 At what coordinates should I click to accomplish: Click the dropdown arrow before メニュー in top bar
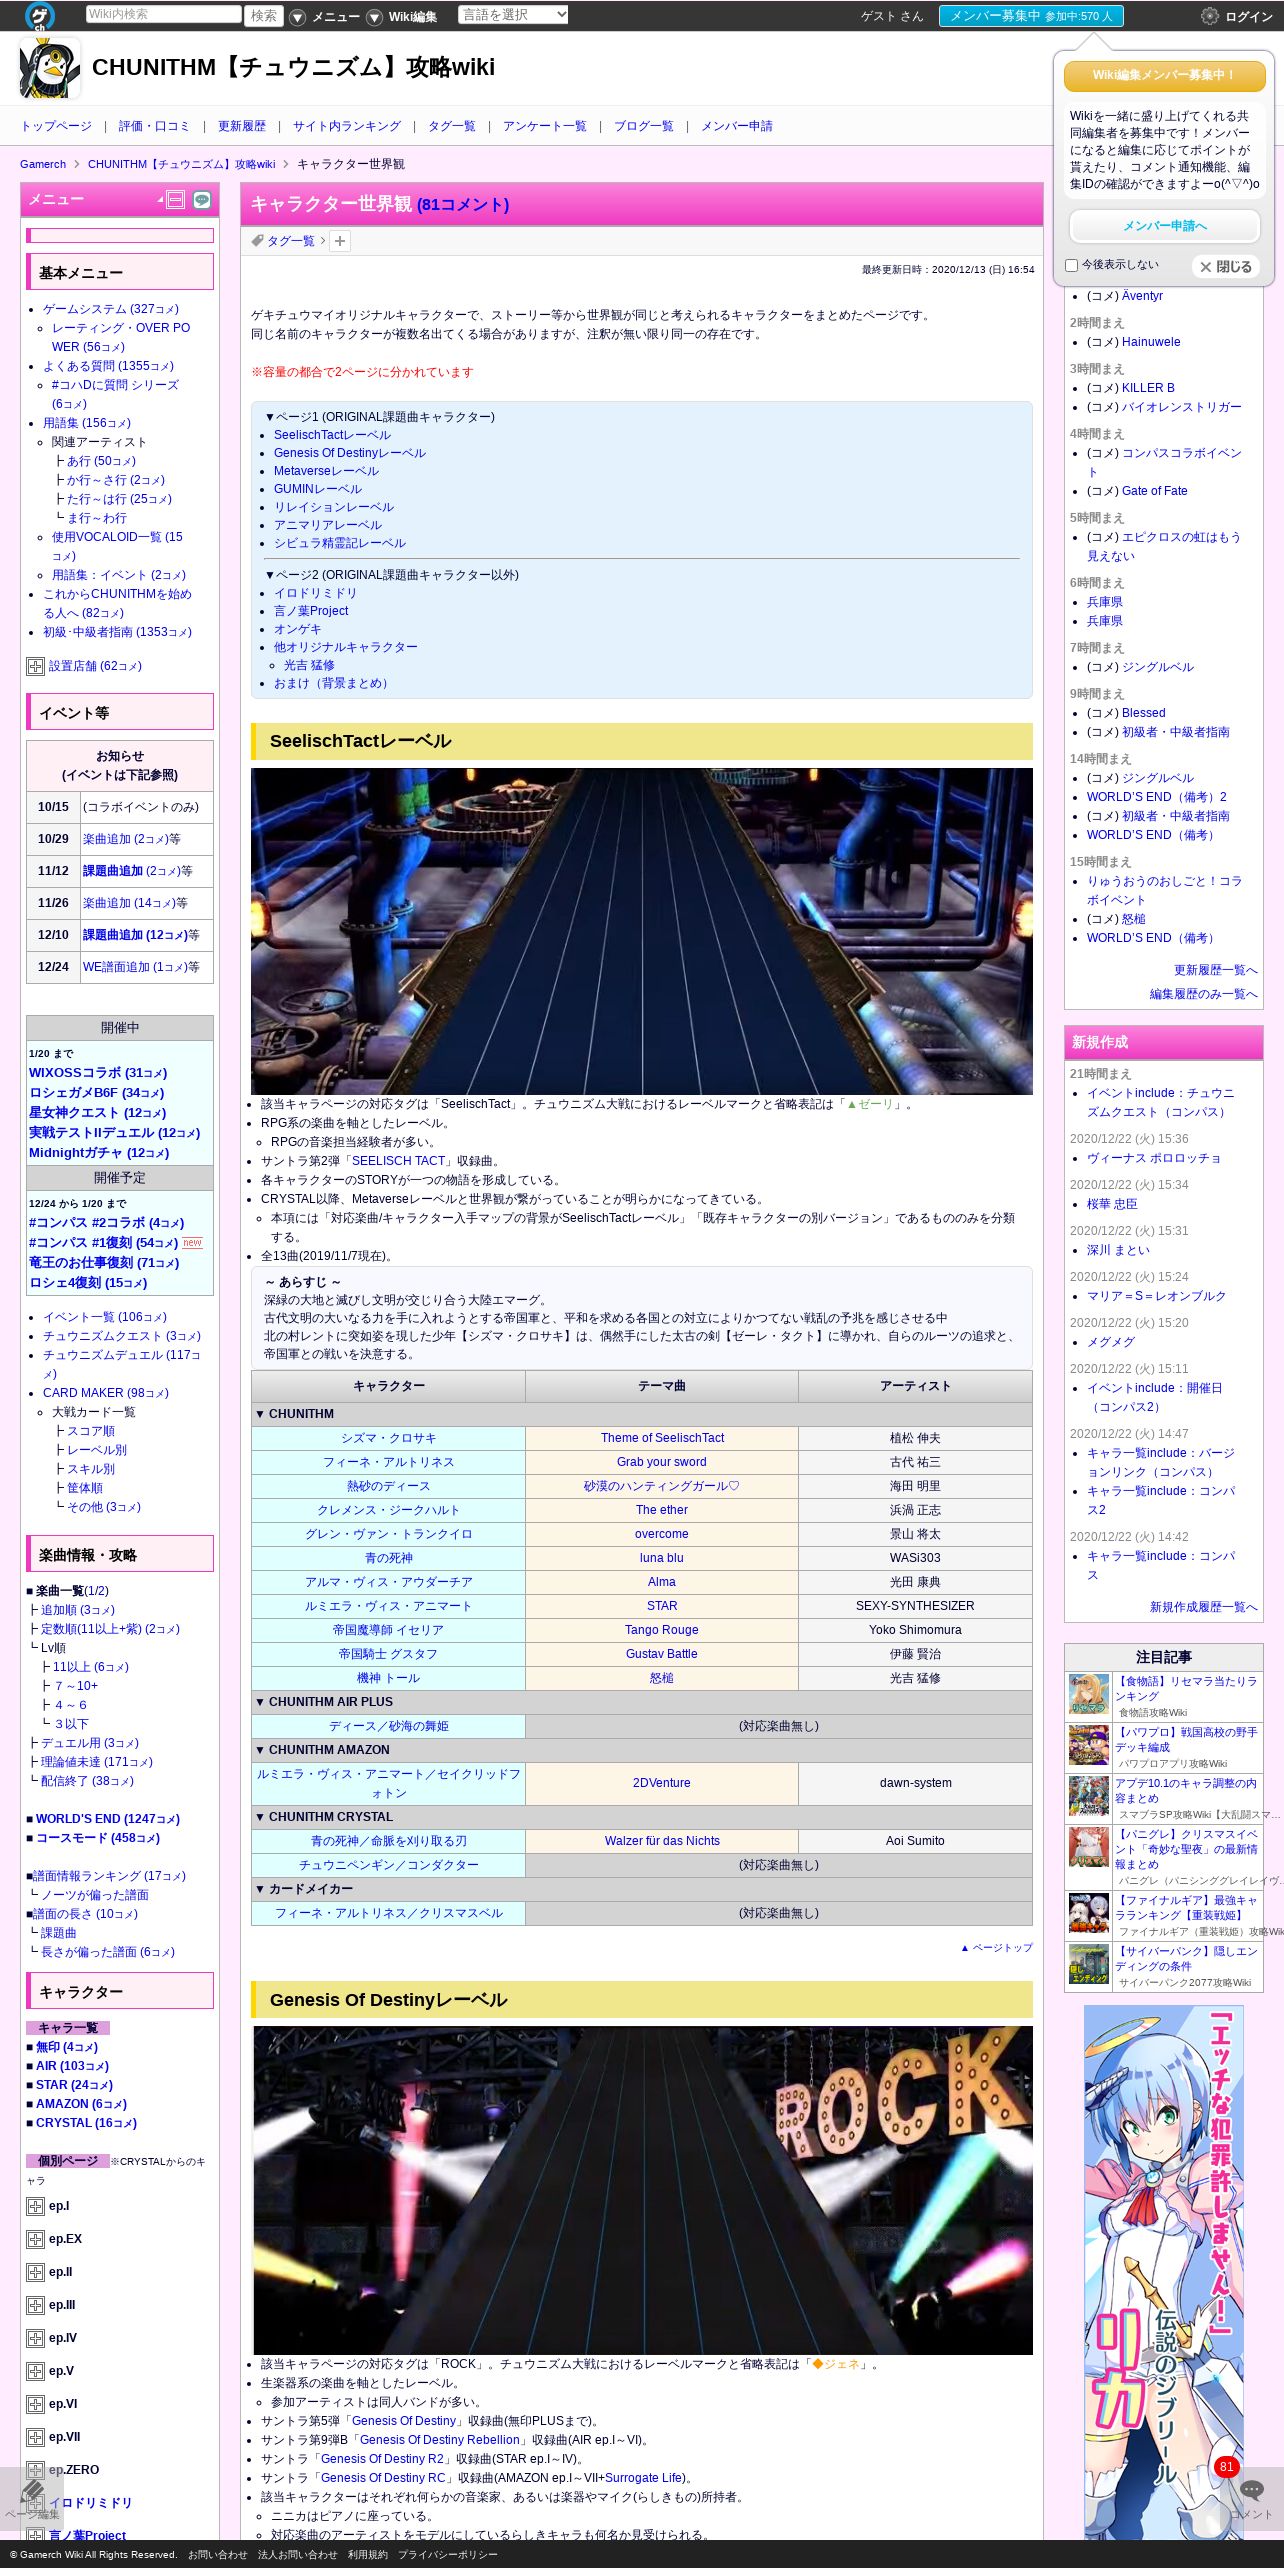tap(297, 17)
